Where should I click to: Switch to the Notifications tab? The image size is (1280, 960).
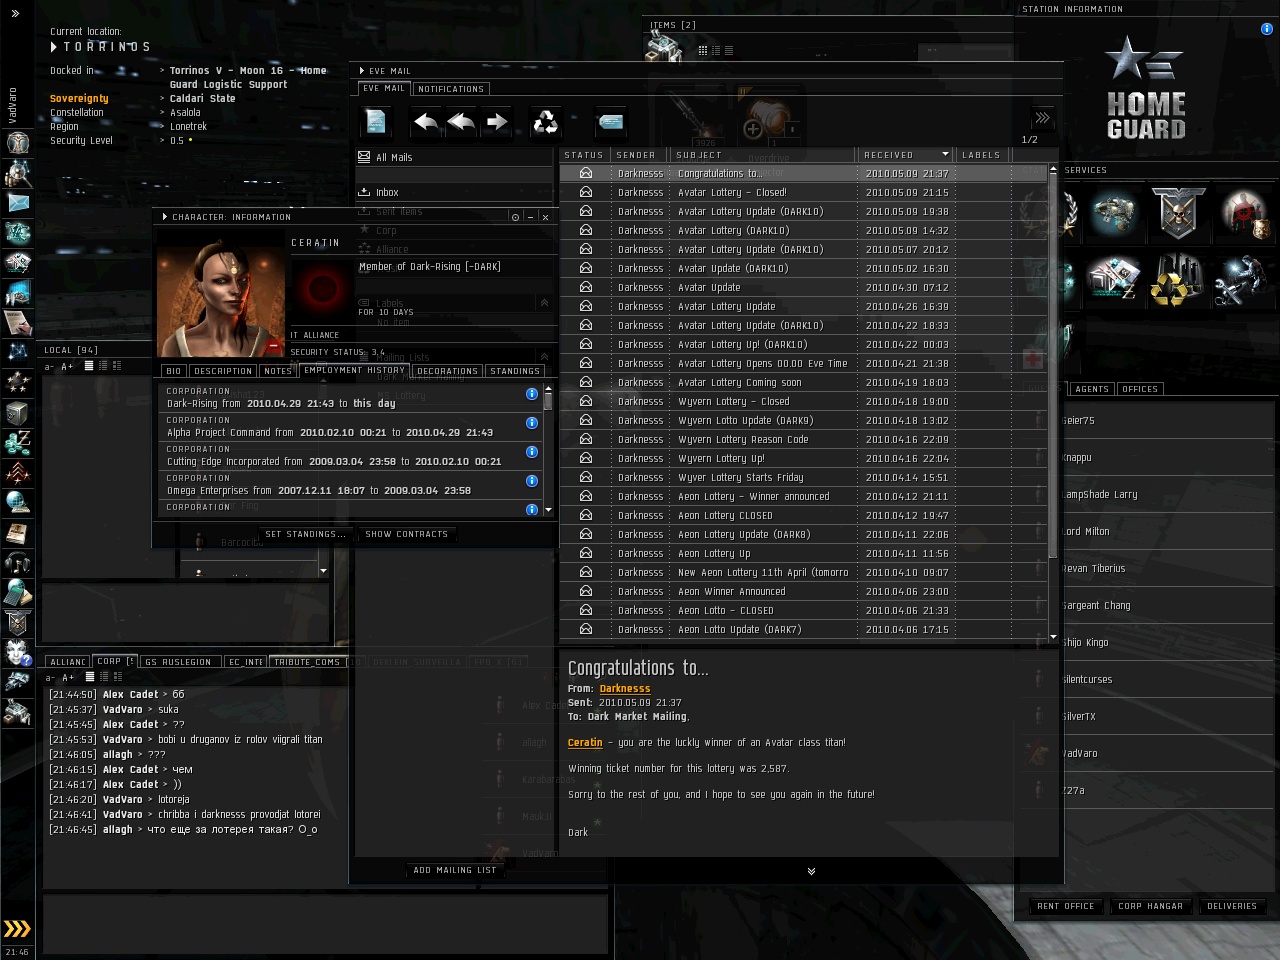click(x=451, y=89)
